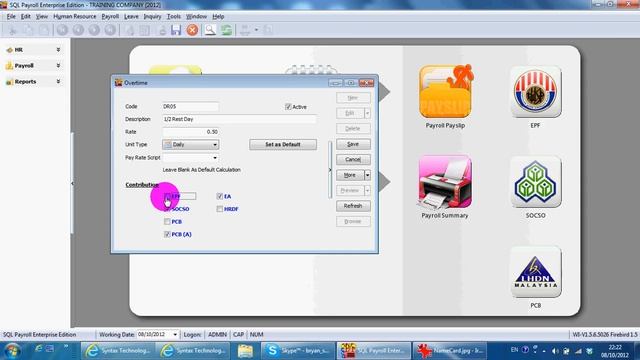The image size is (640, 360).
Task: Click the Overtime window title icon
Action: pos(118,82)
